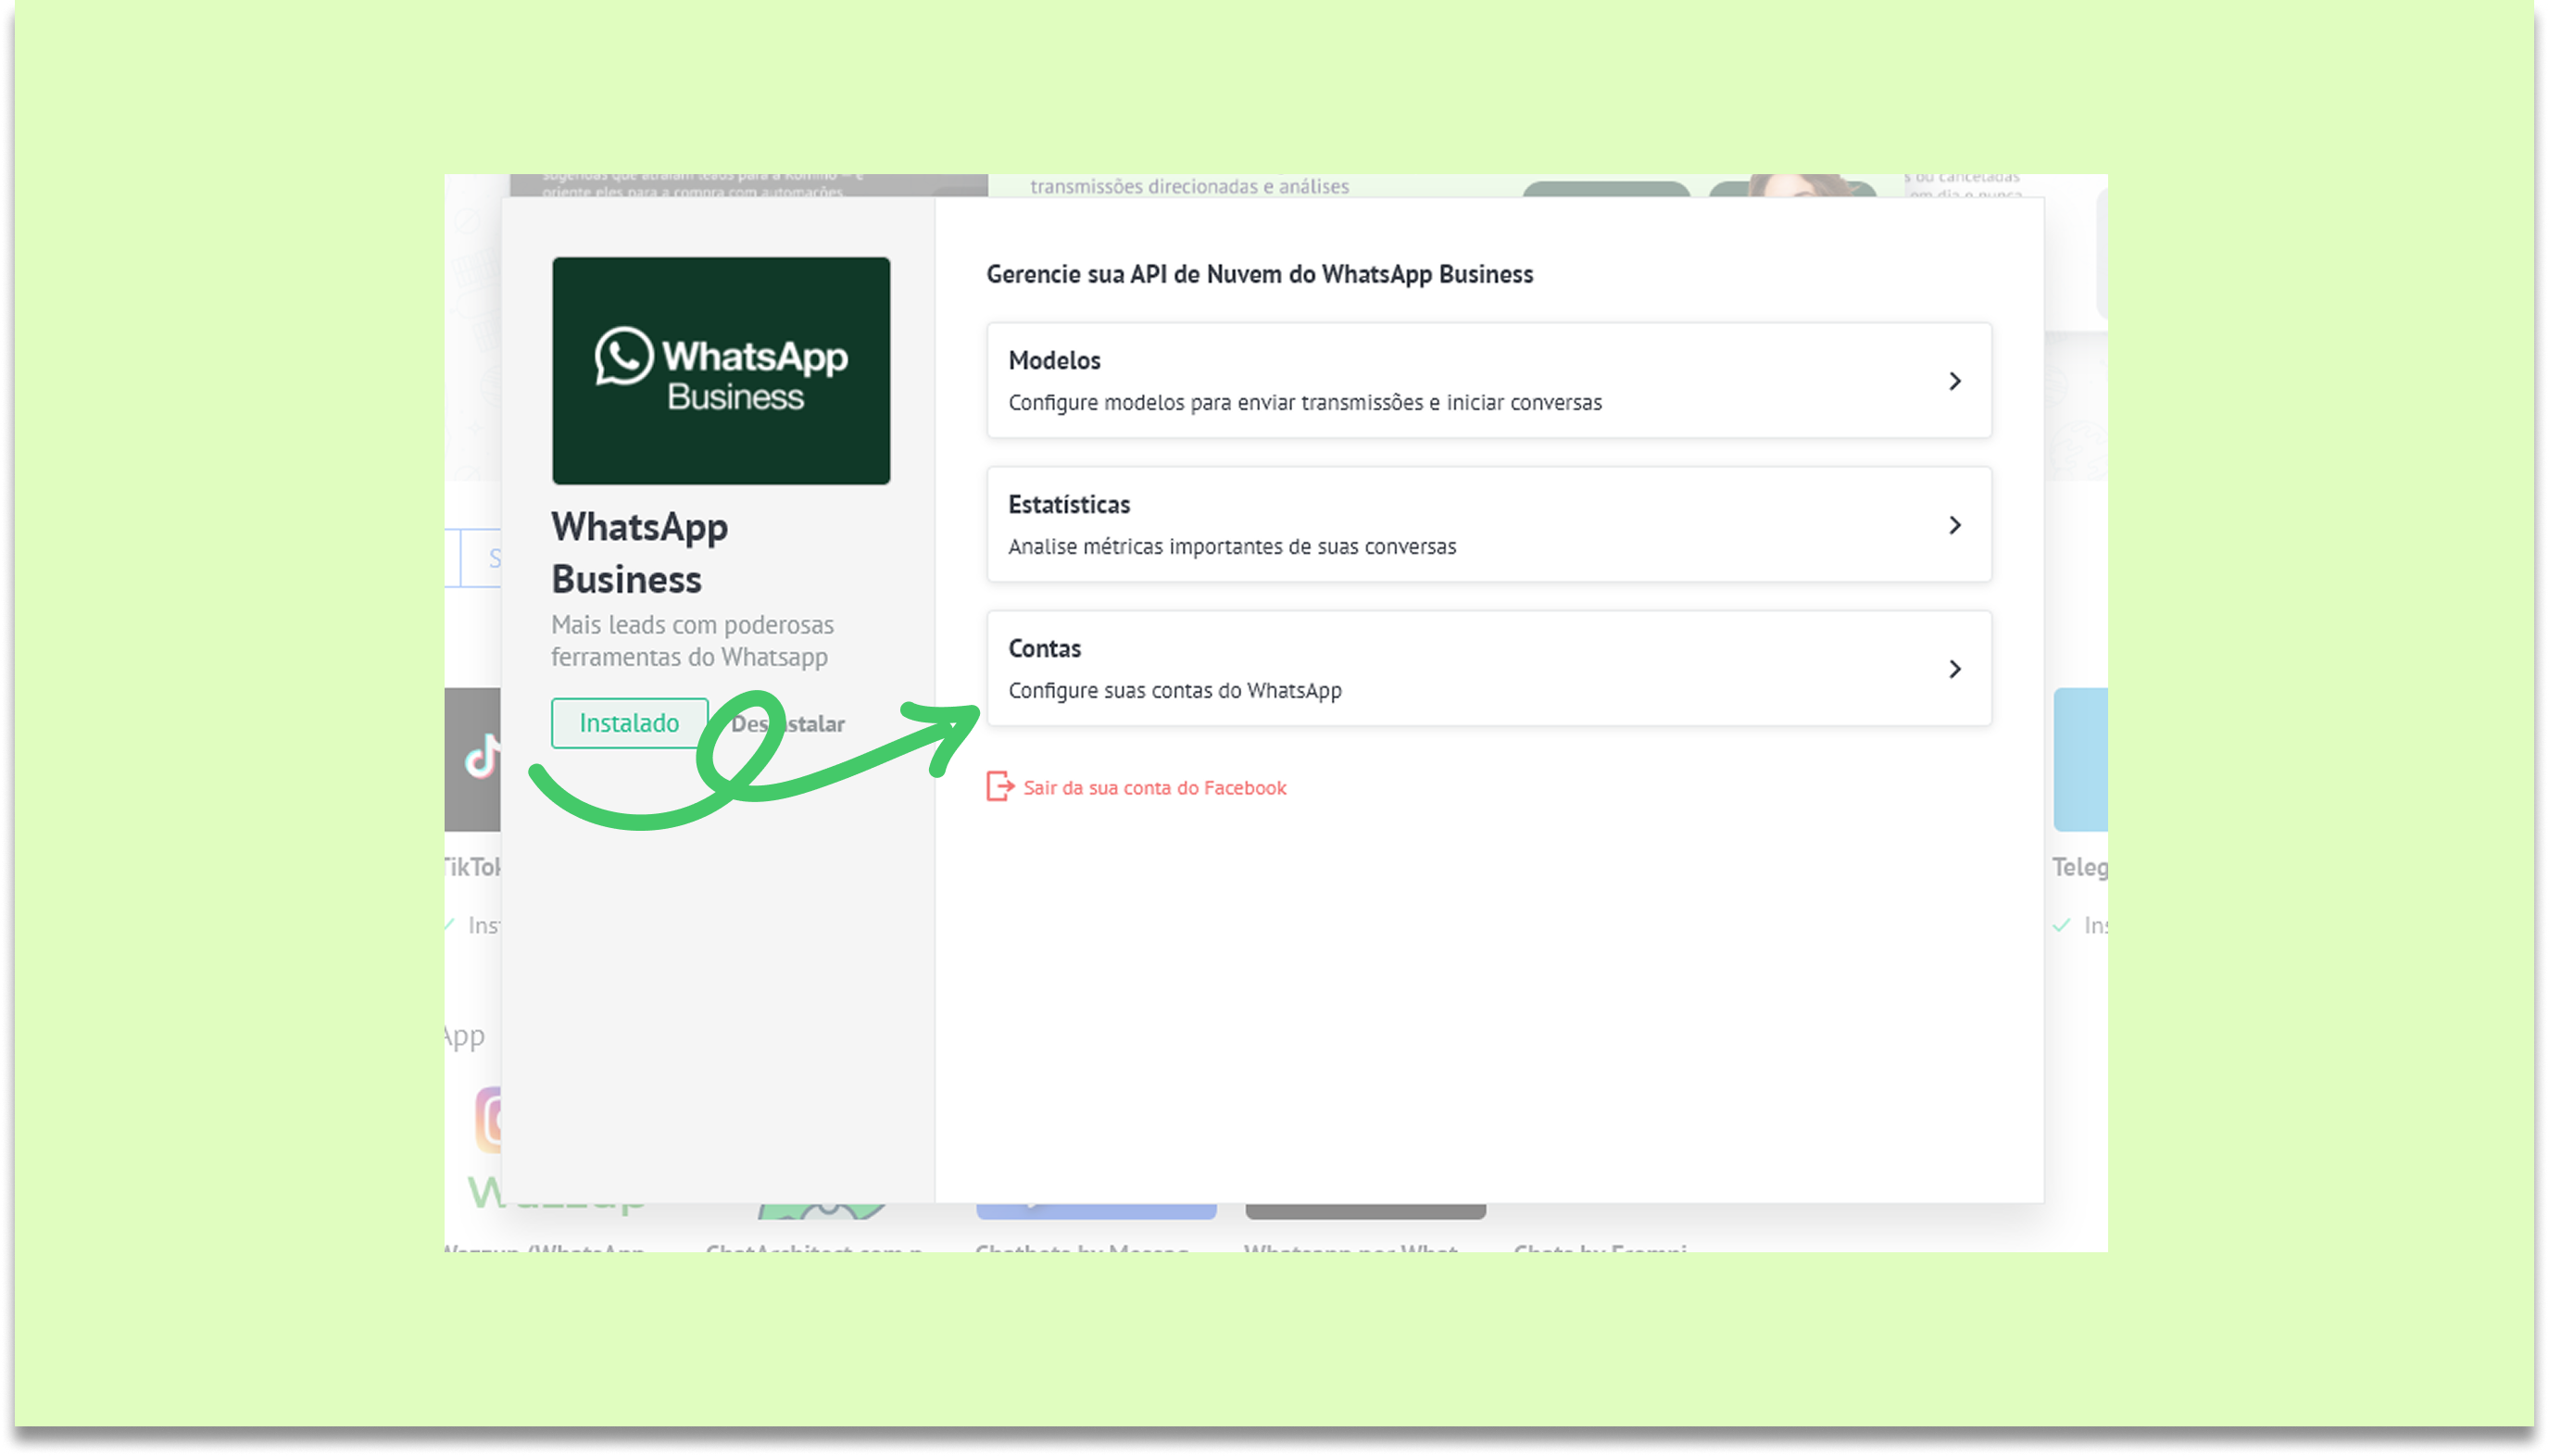The width and height of the screenshot is (2549, 1456).
Task: Click the blue Chatbots tile at the bottom
Action: point(1095,1211)
